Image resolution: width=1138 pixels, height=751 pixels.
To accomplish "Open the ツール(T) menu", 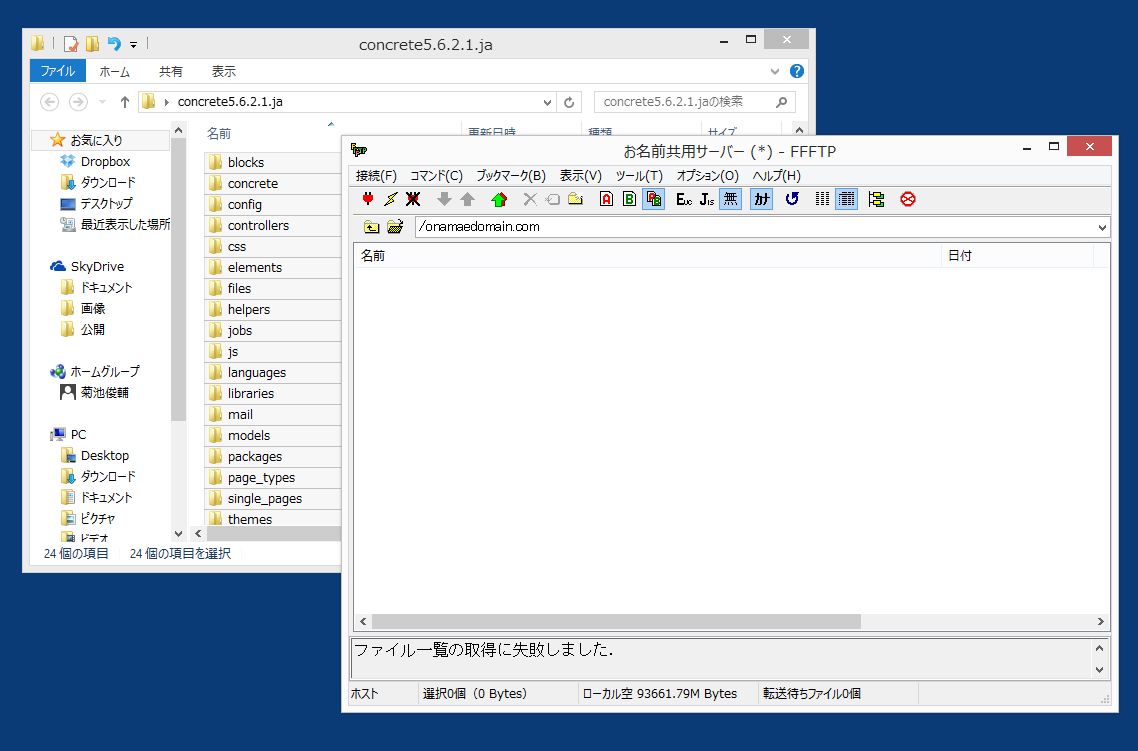I will (639, 176).
